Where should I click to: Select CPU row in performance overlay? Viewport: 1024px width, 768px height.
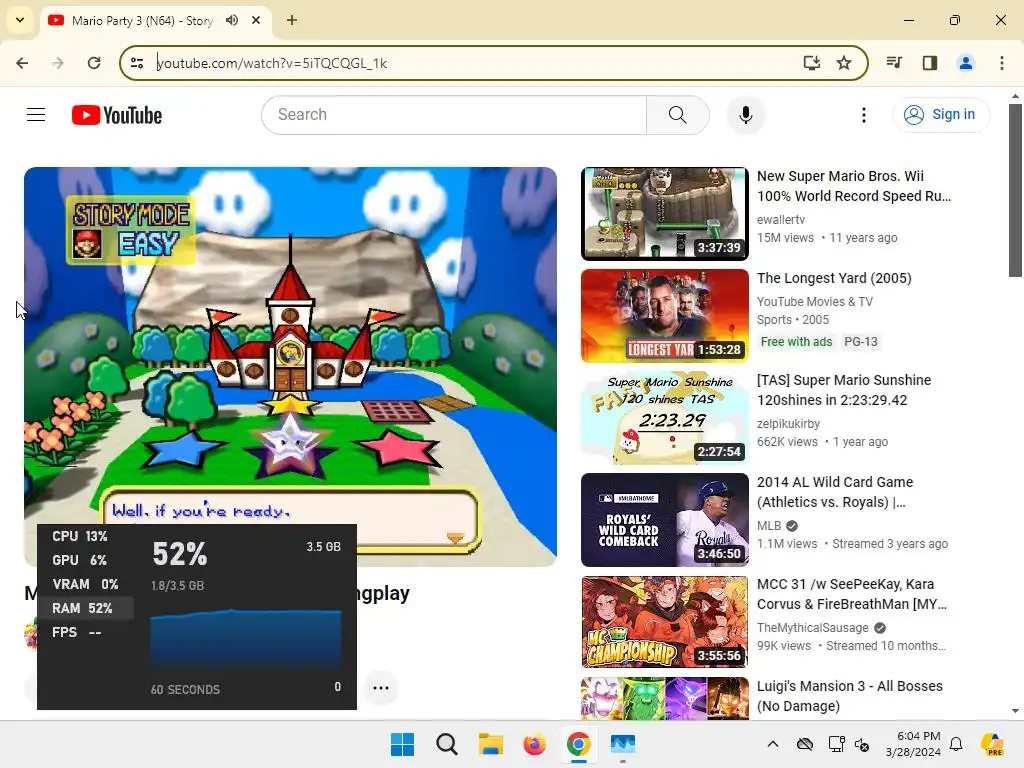[86, 536]
